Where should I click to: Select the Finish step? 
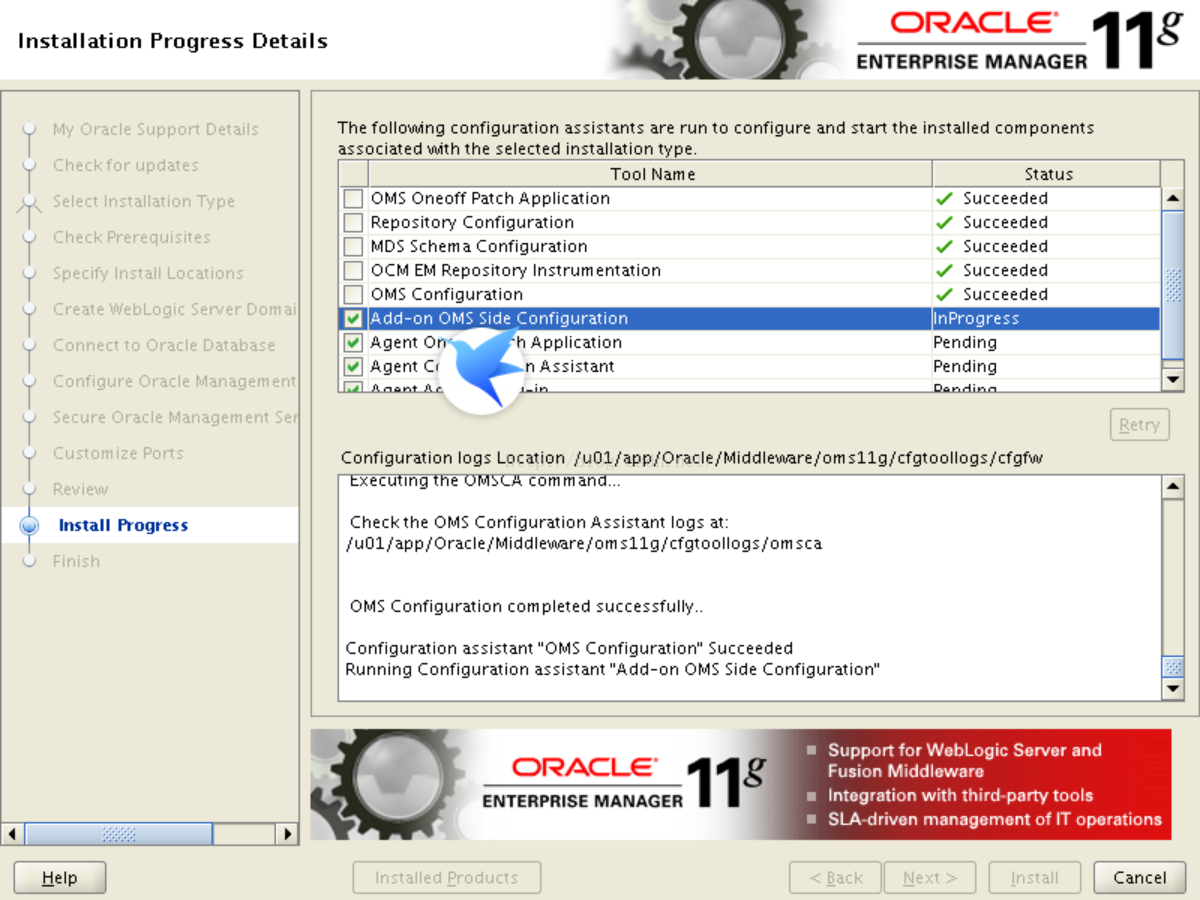coord(76,561)
